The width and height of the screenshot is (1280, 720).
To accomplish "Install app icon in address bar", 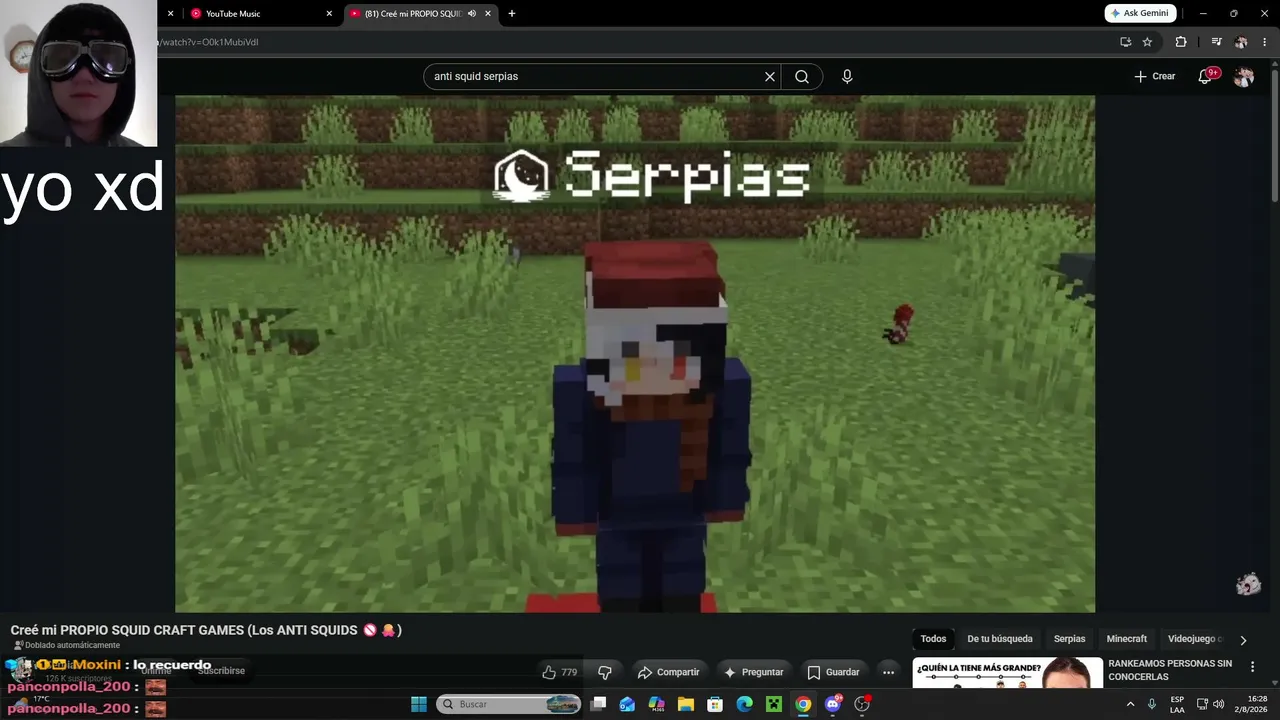I will [1125, 42].
